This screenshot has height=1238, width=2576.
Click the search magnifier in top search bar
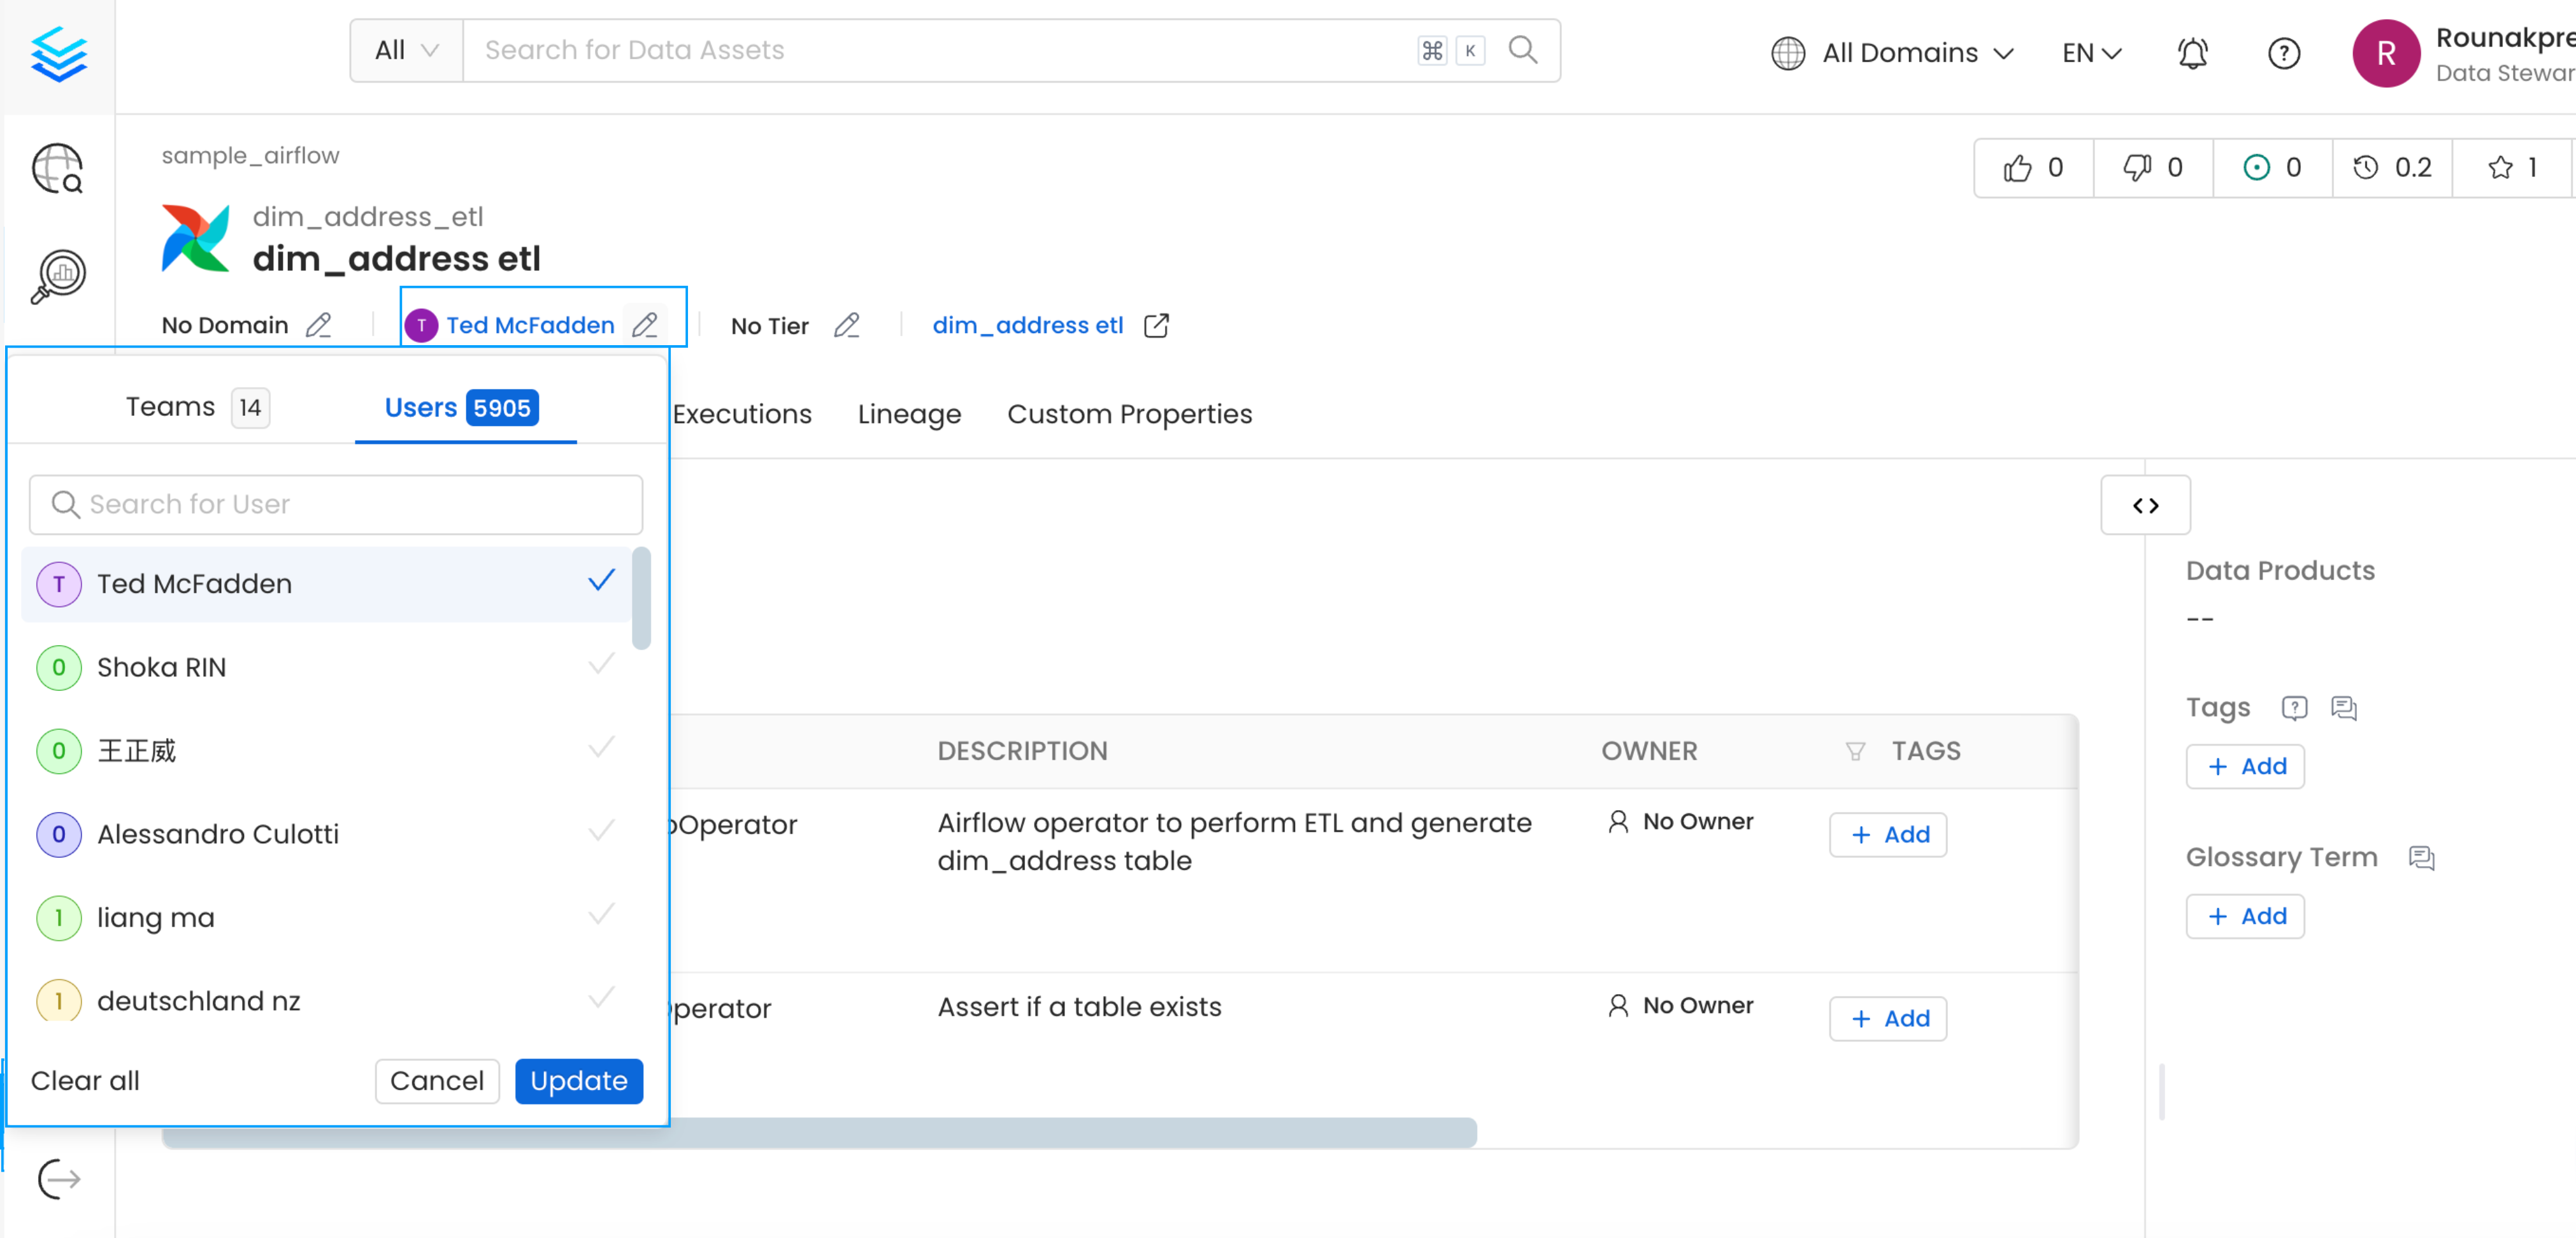pyautogui.click(x=1522, y=49)
